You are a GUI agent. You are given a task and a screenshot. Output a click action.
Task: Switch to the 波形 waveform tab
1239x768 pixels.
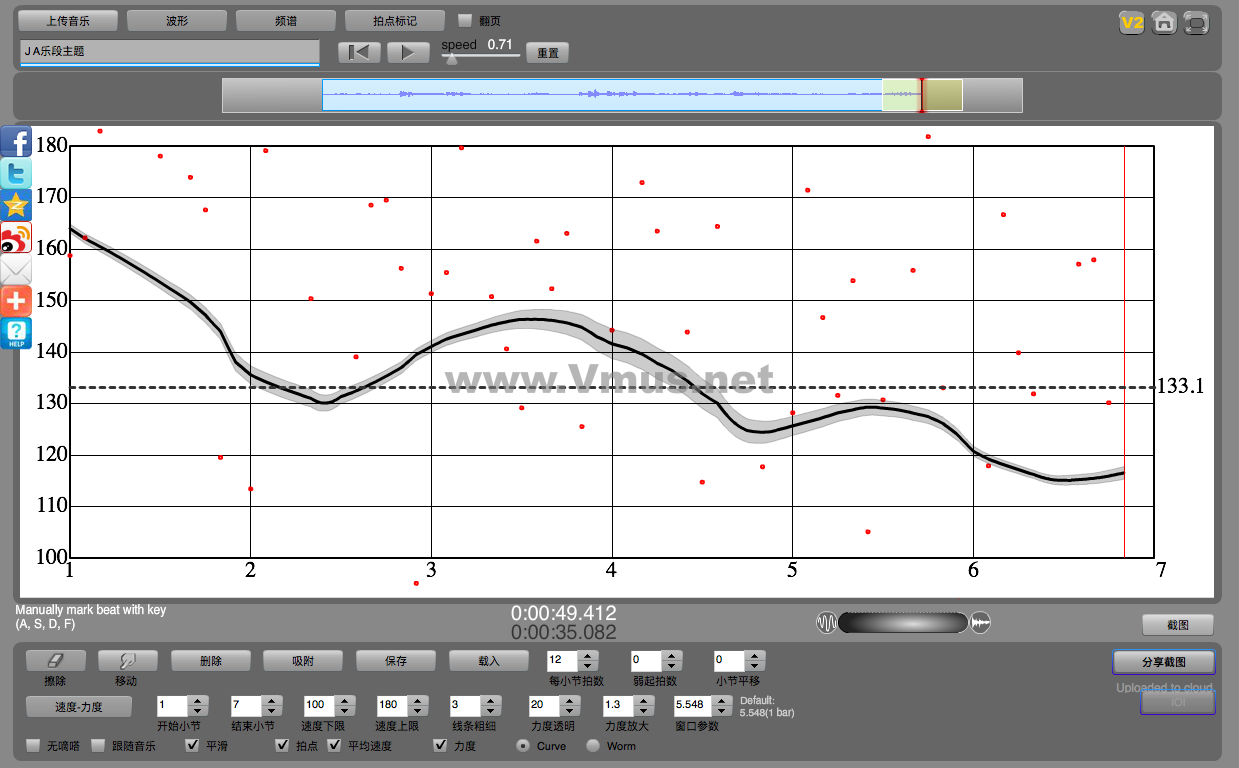[177, 21]
